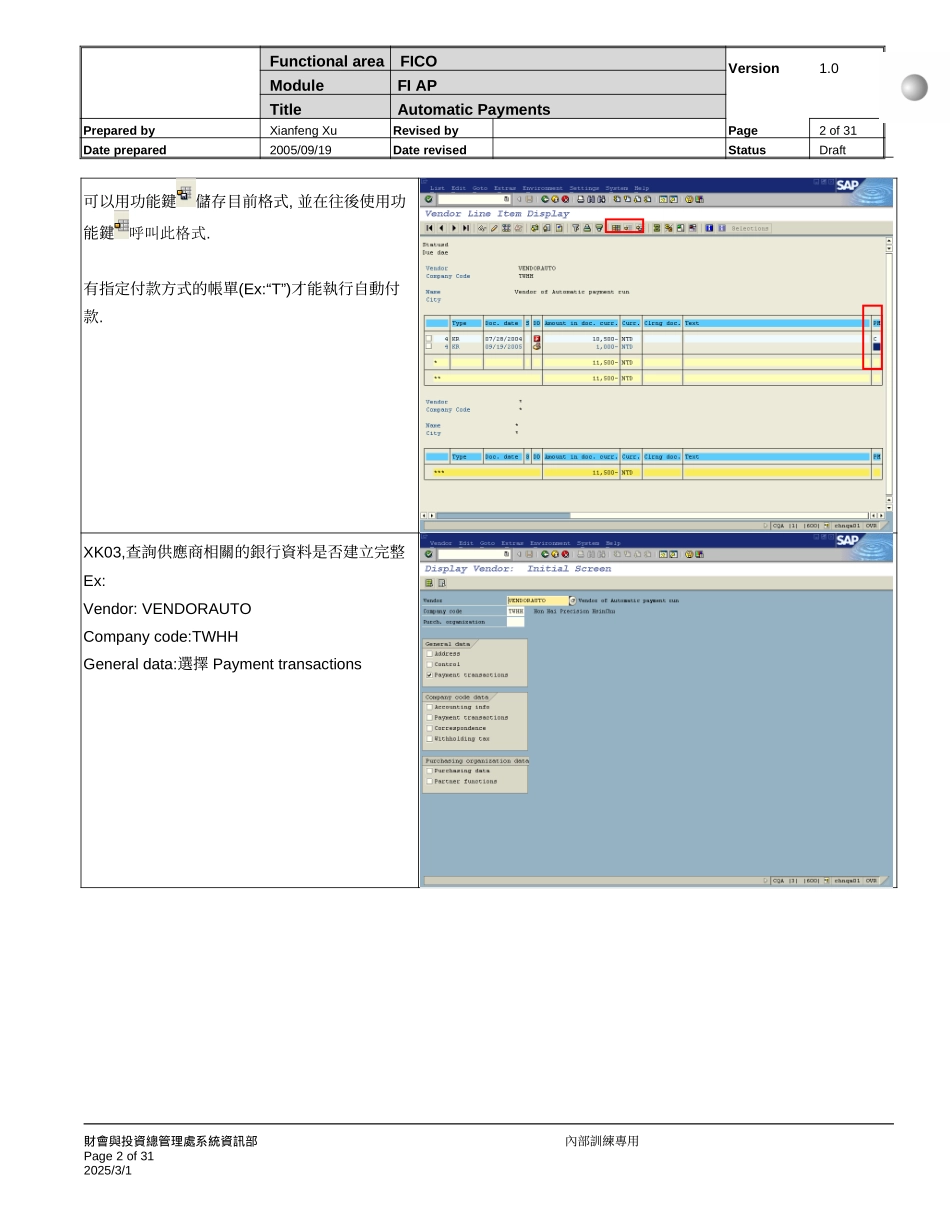Click the Set Filter funnel icon
This screenshot has height=1230, width=950.
(x=575, y=228)
